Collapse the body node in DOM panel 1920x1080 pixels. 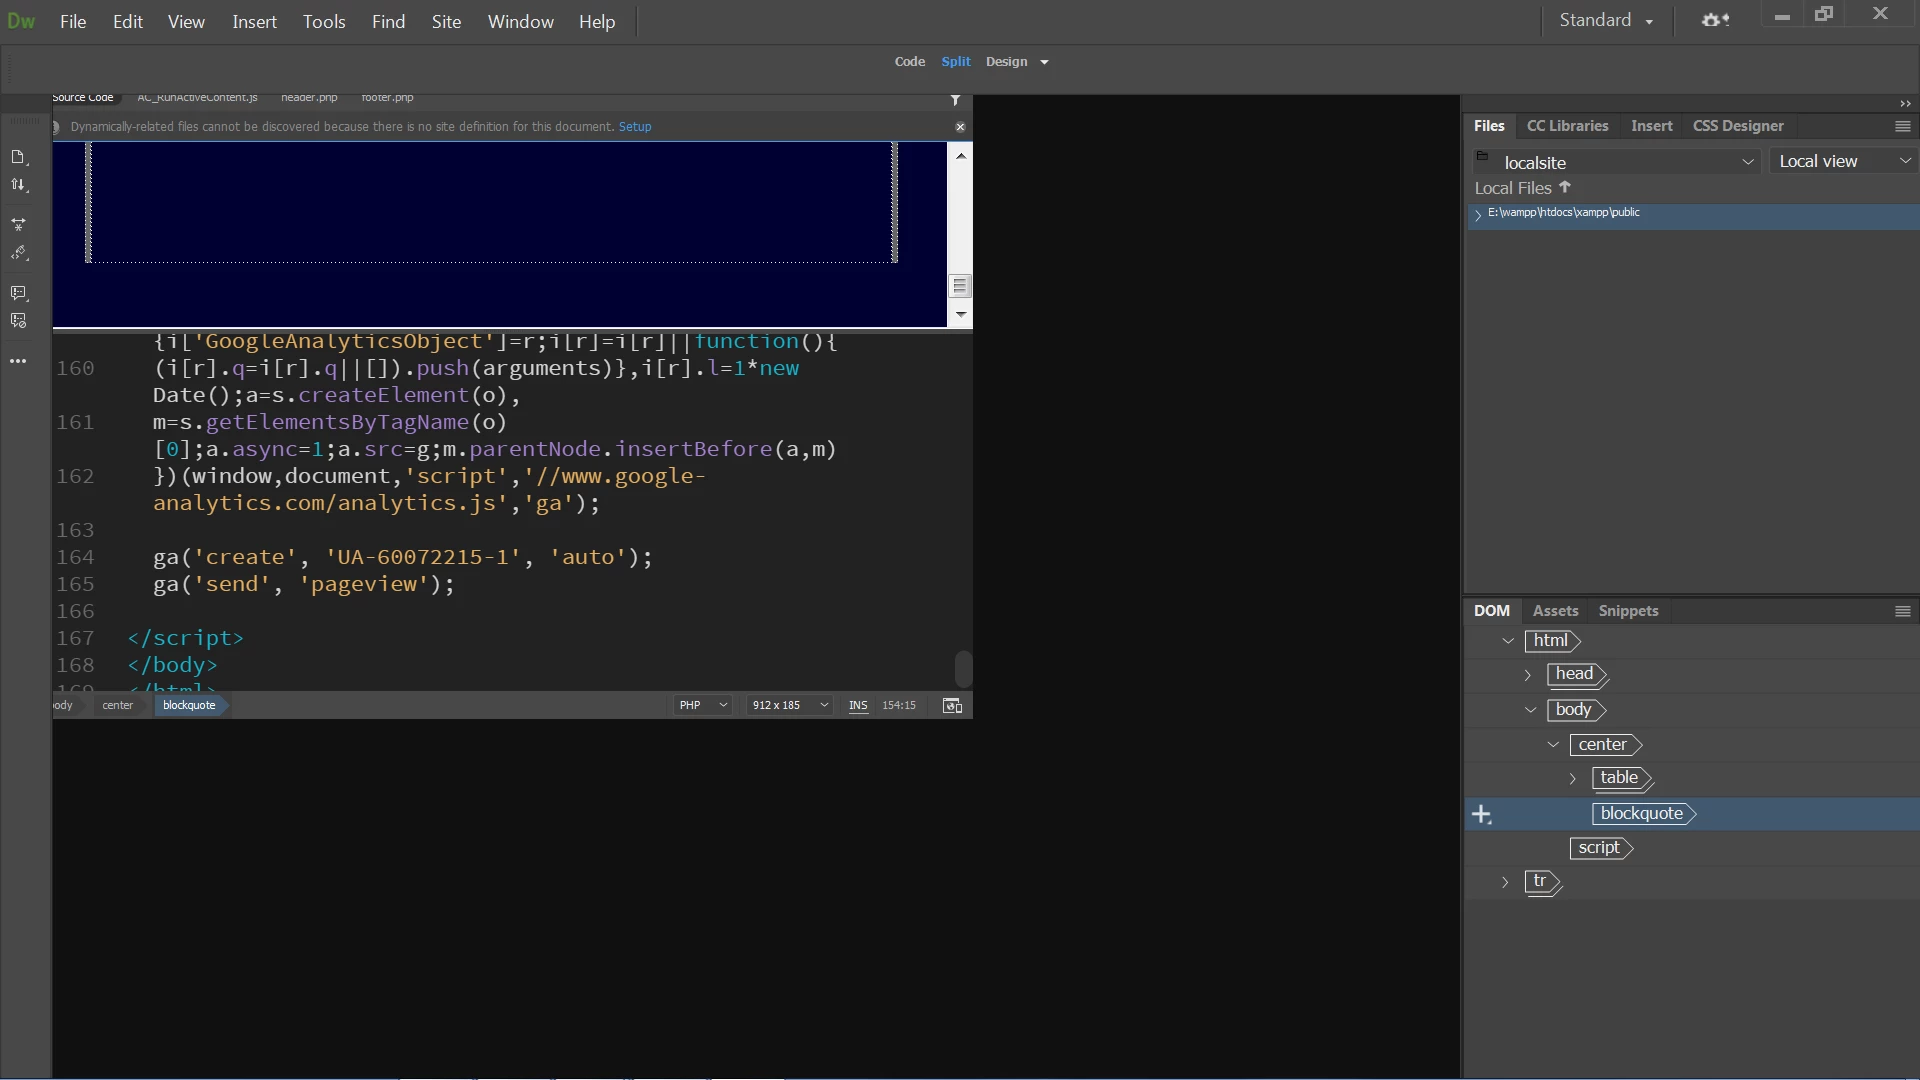tap(1530, 710)
